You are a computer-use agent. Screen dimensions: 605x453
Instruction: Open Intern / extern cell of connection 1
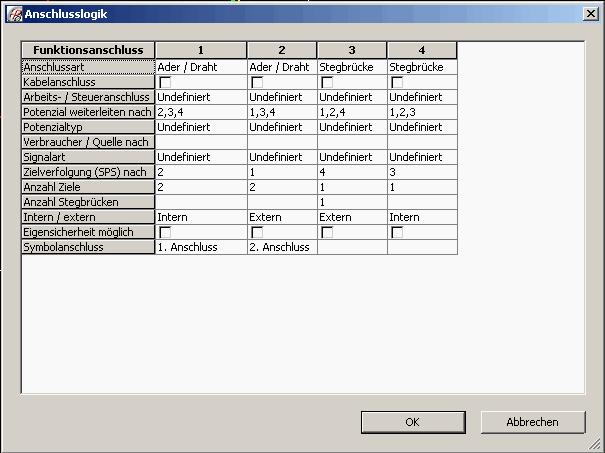[201, 217]
